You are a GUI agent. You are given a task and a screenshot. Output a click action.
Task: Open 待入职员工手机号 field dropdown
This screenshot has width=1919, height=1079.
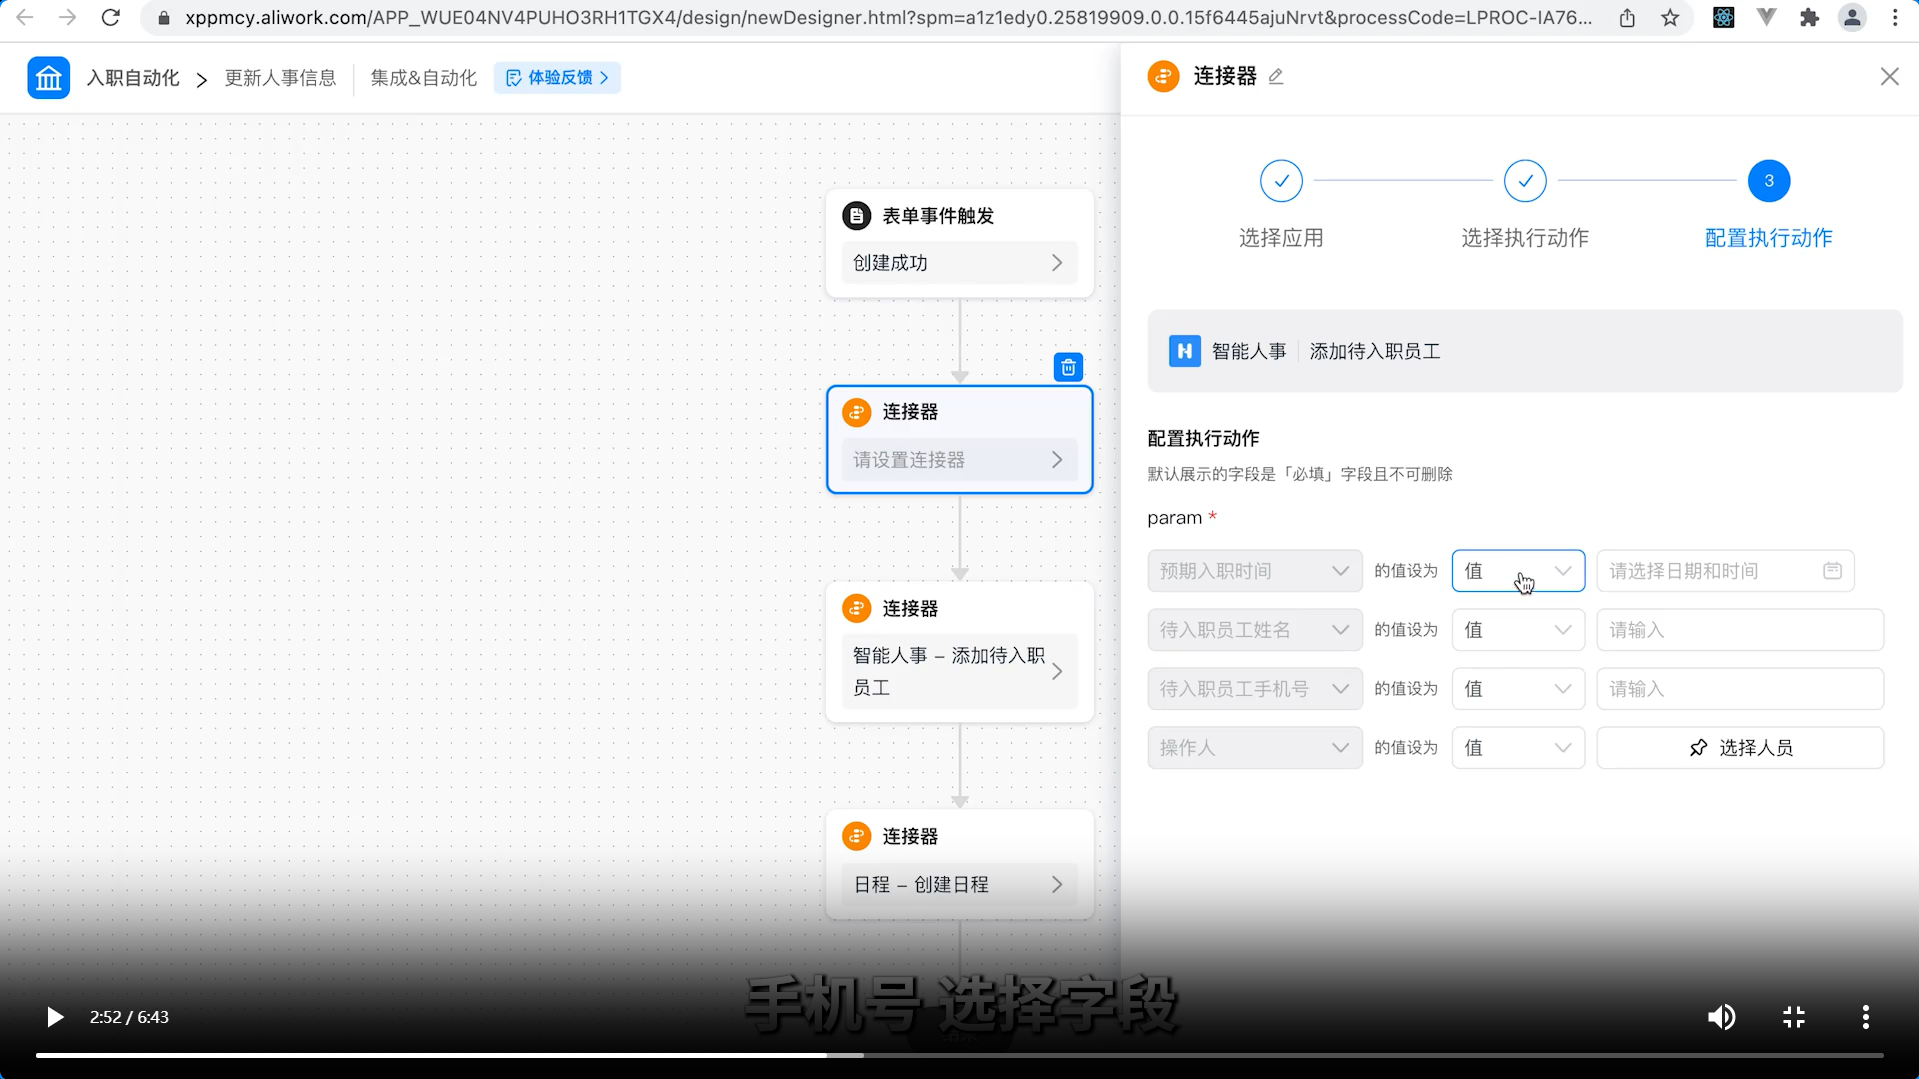pos(1254,689)
